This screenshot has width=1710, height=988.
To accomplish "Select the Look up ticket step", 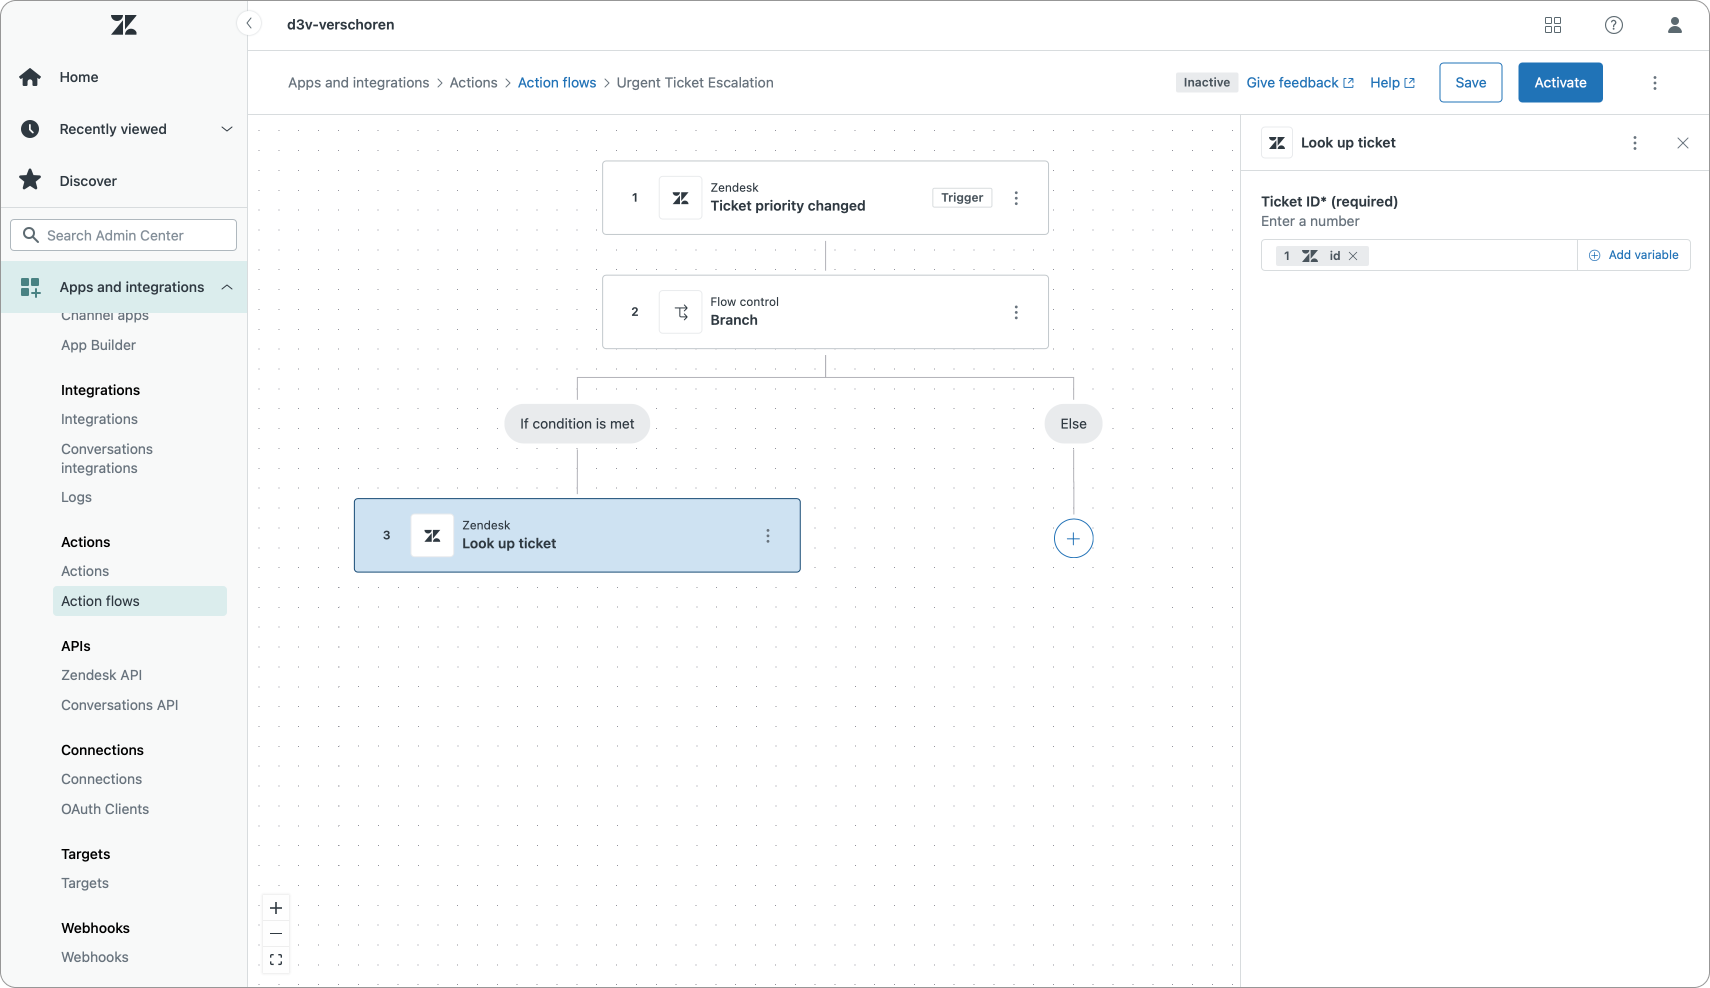I will (577, 536).
